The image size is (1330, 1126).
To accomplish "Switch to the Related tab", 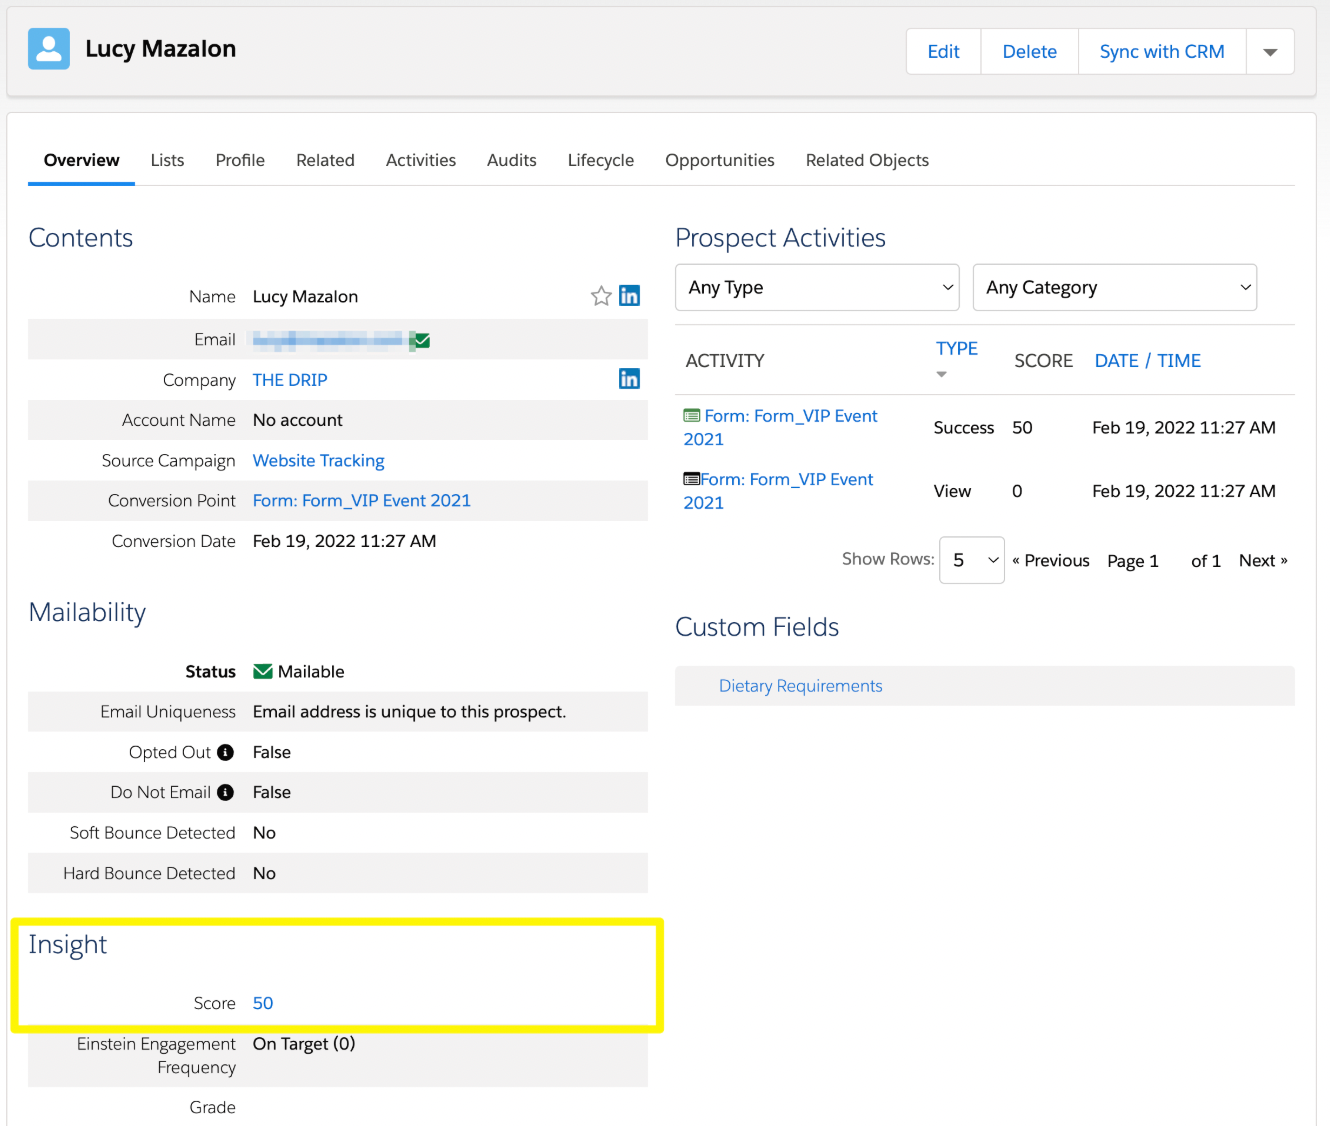I will click(x=325, y=160).
